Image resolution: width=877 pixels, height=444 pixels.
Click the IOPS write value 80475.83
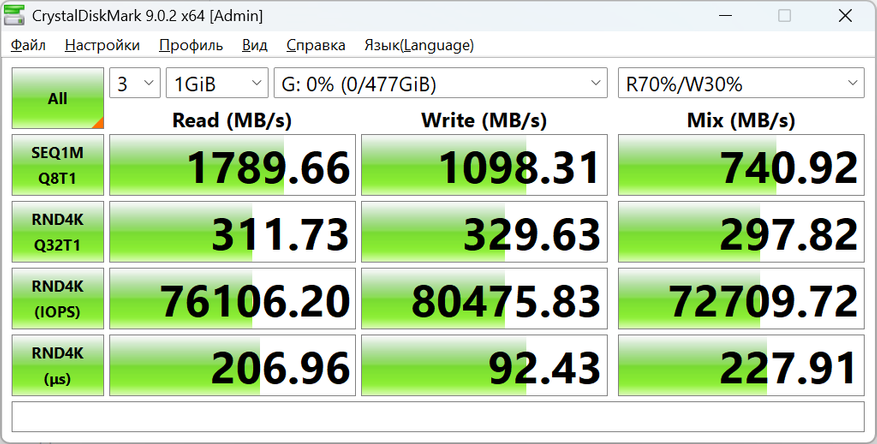(x=484, y=299)
